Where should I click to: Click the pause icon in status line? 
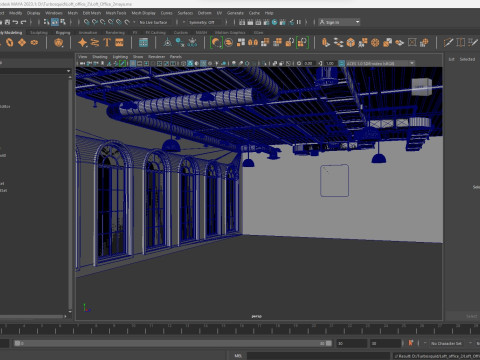(299, 22)
